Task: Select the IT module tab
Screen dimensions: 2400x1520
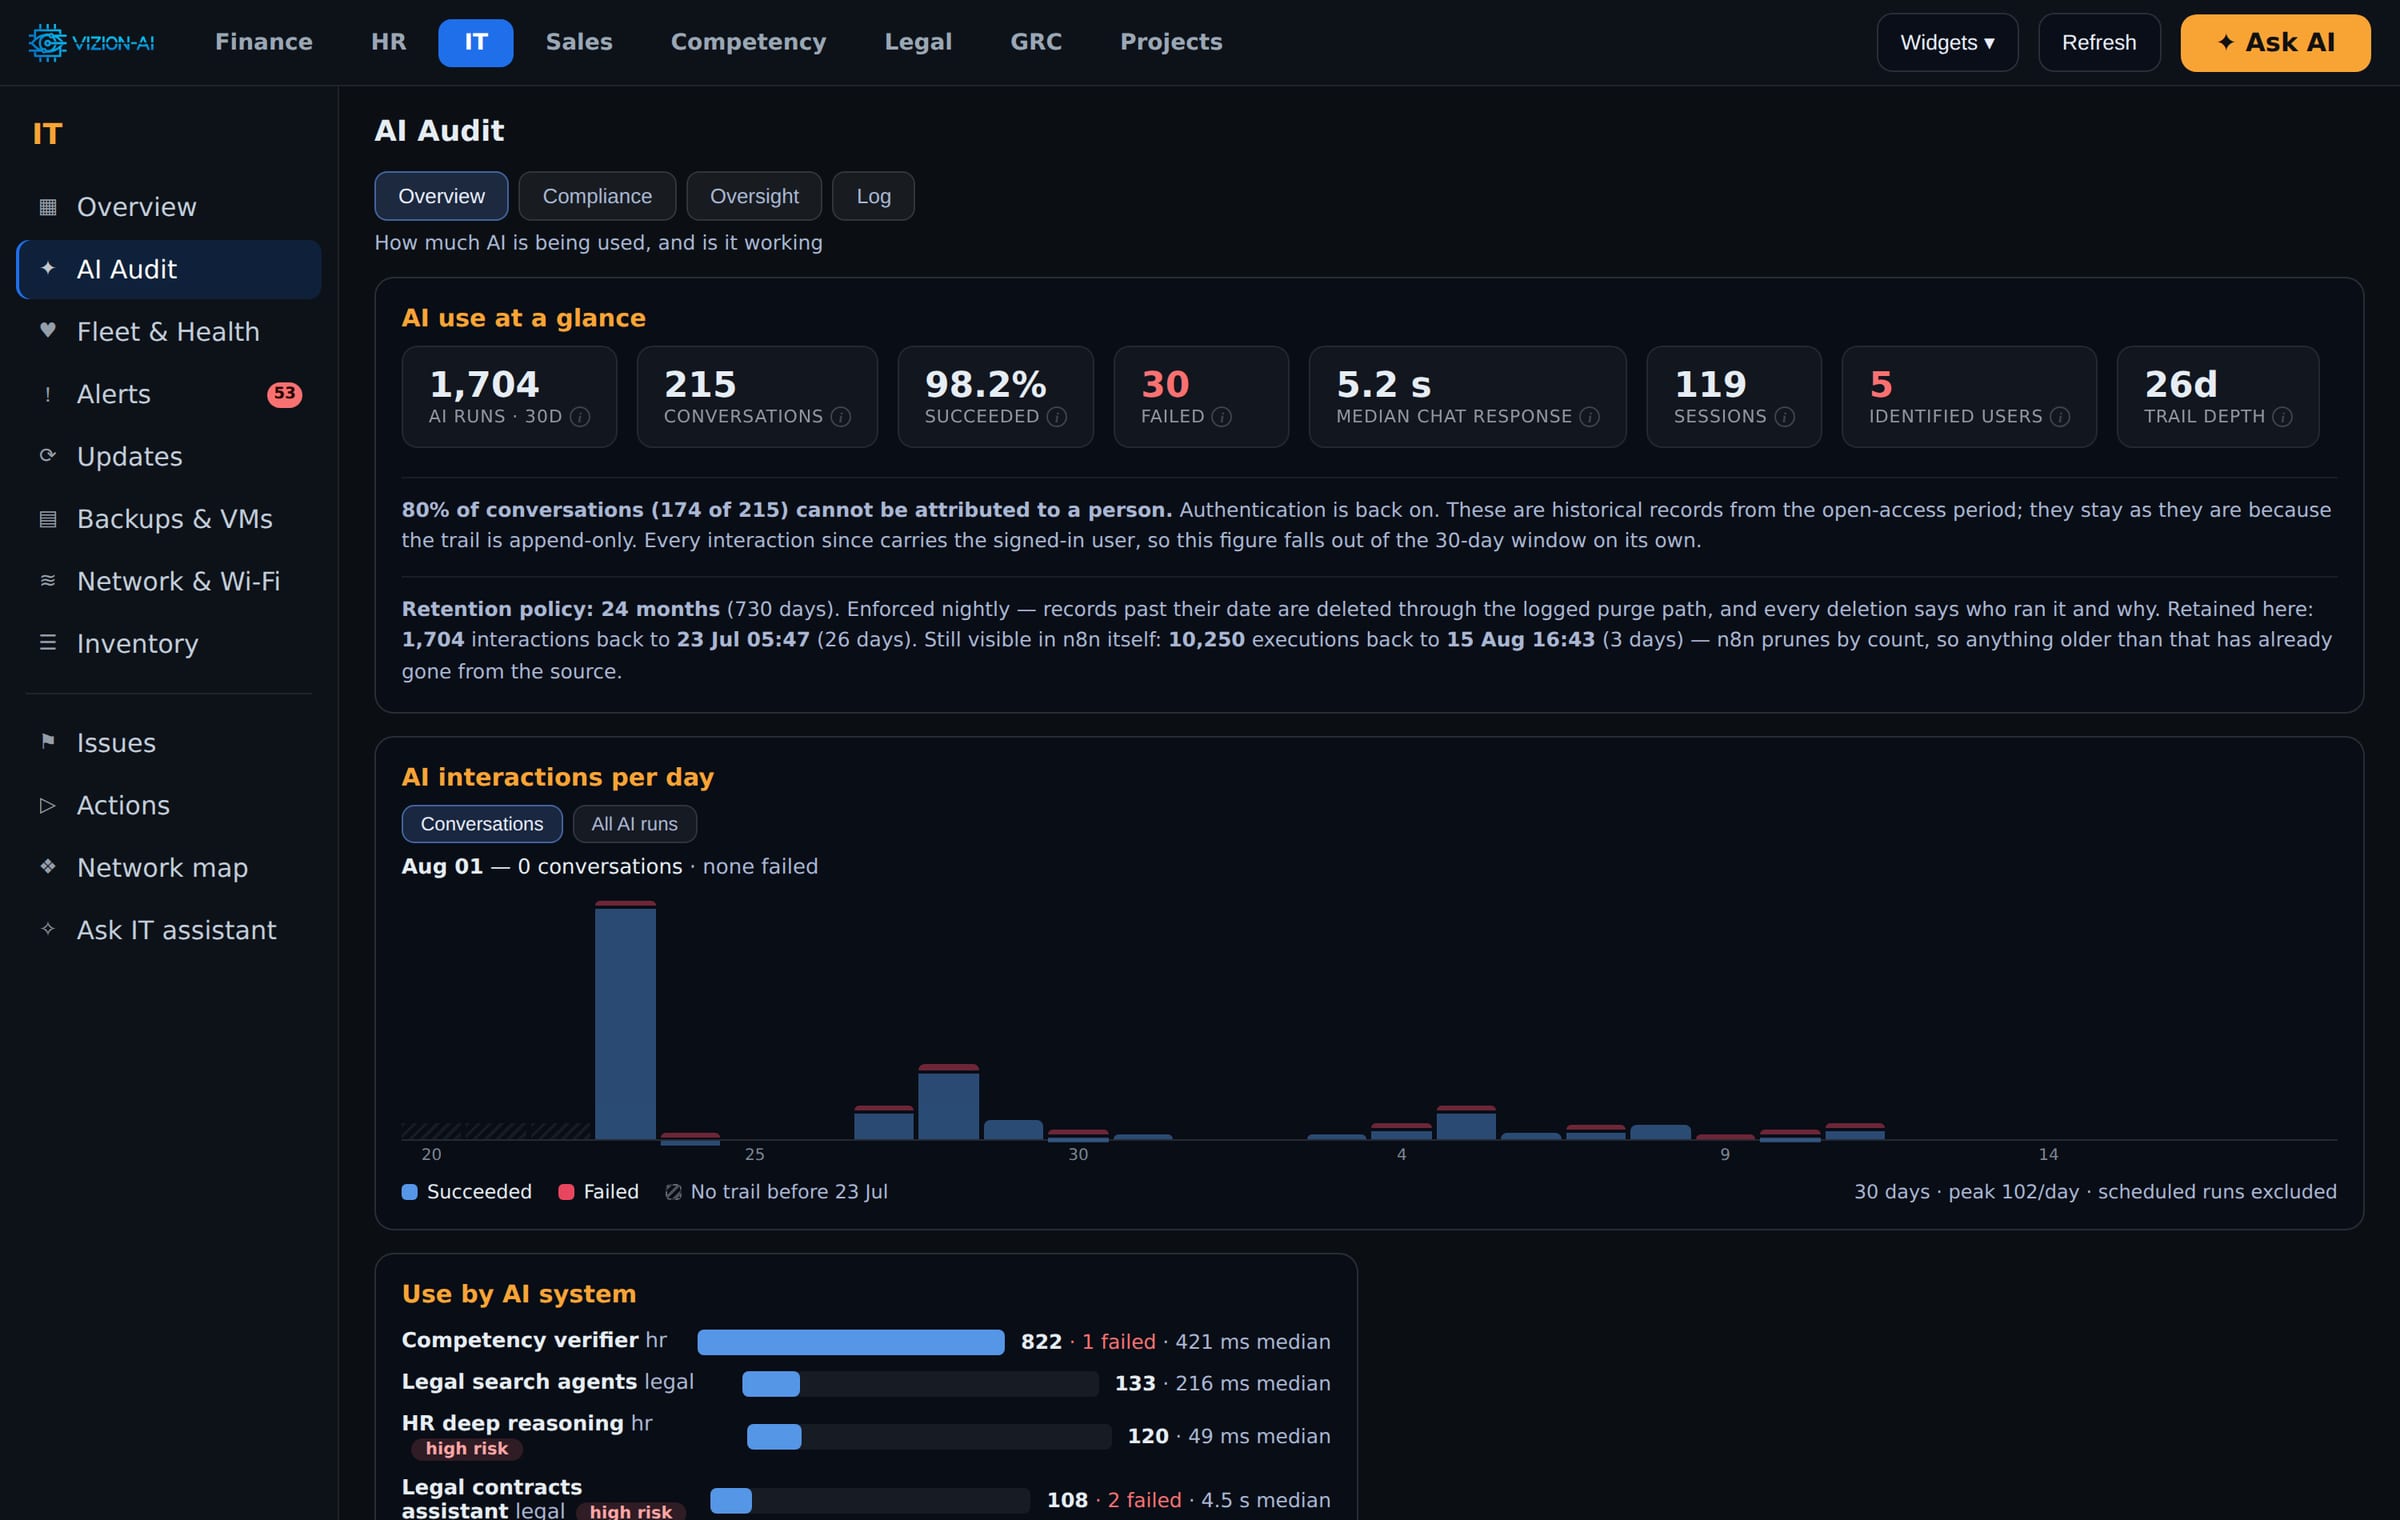Action: (x=476, y=42)
